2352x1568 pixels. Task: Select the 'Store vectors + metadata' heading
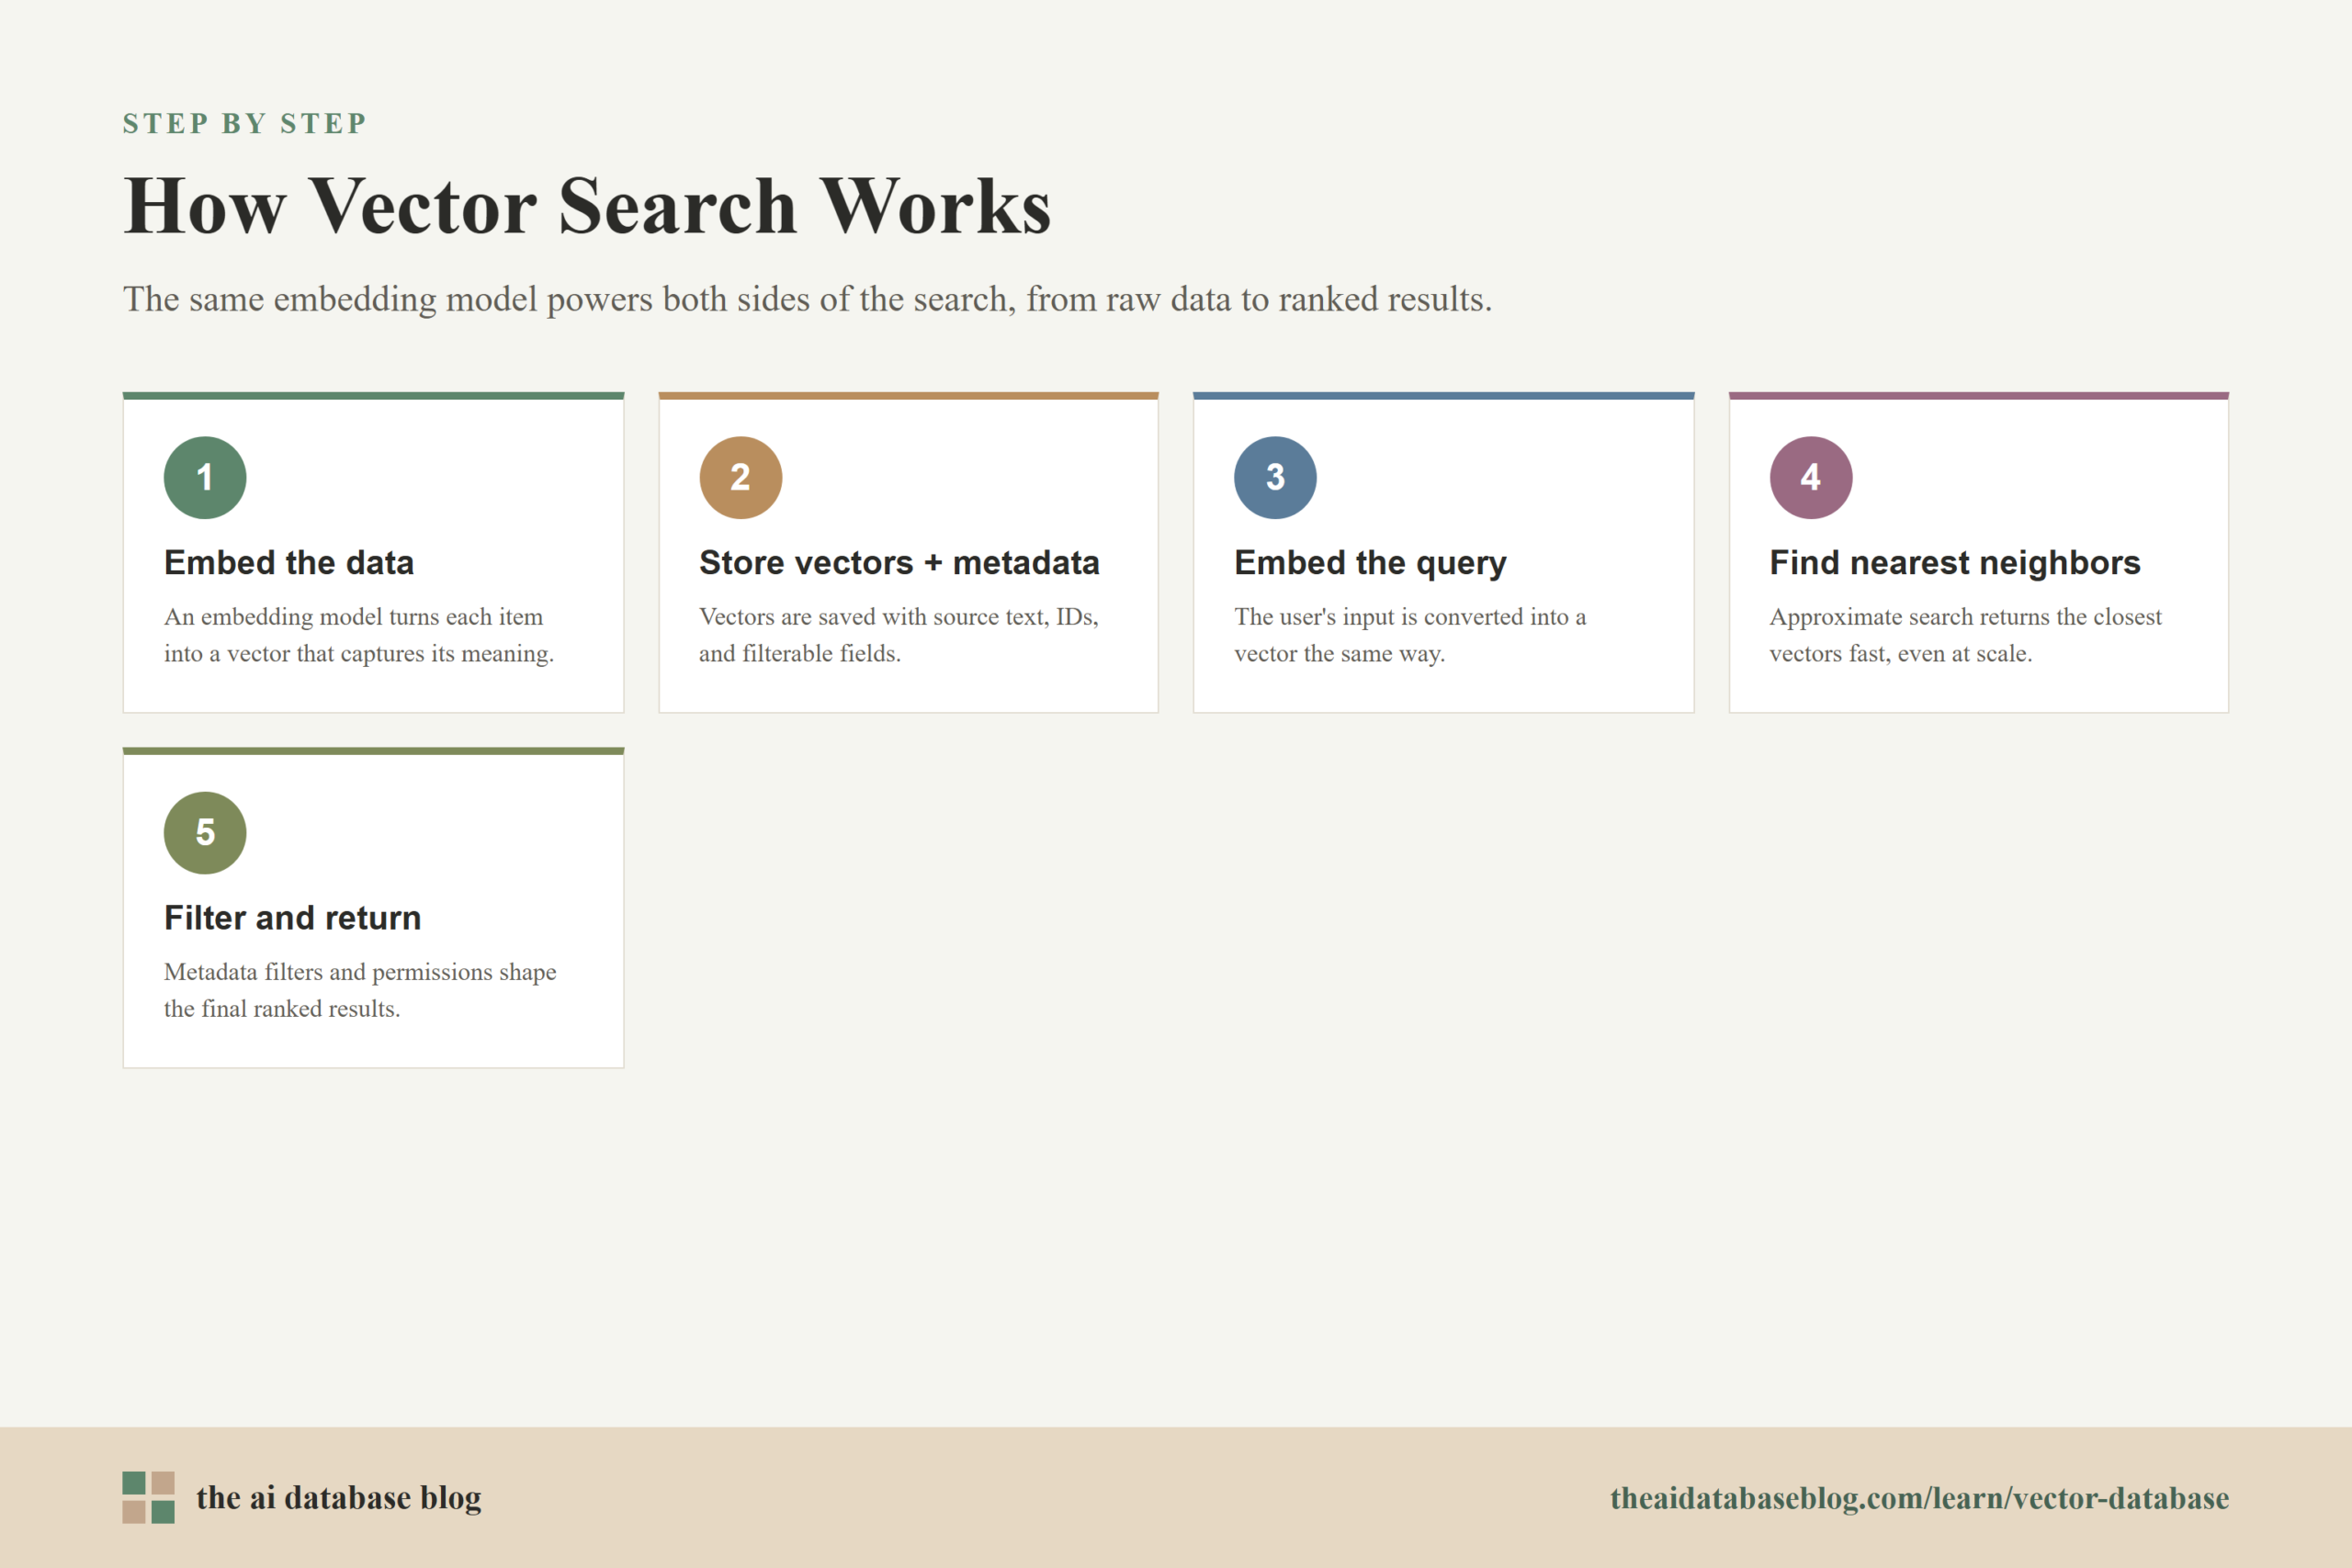click(899, 563)
